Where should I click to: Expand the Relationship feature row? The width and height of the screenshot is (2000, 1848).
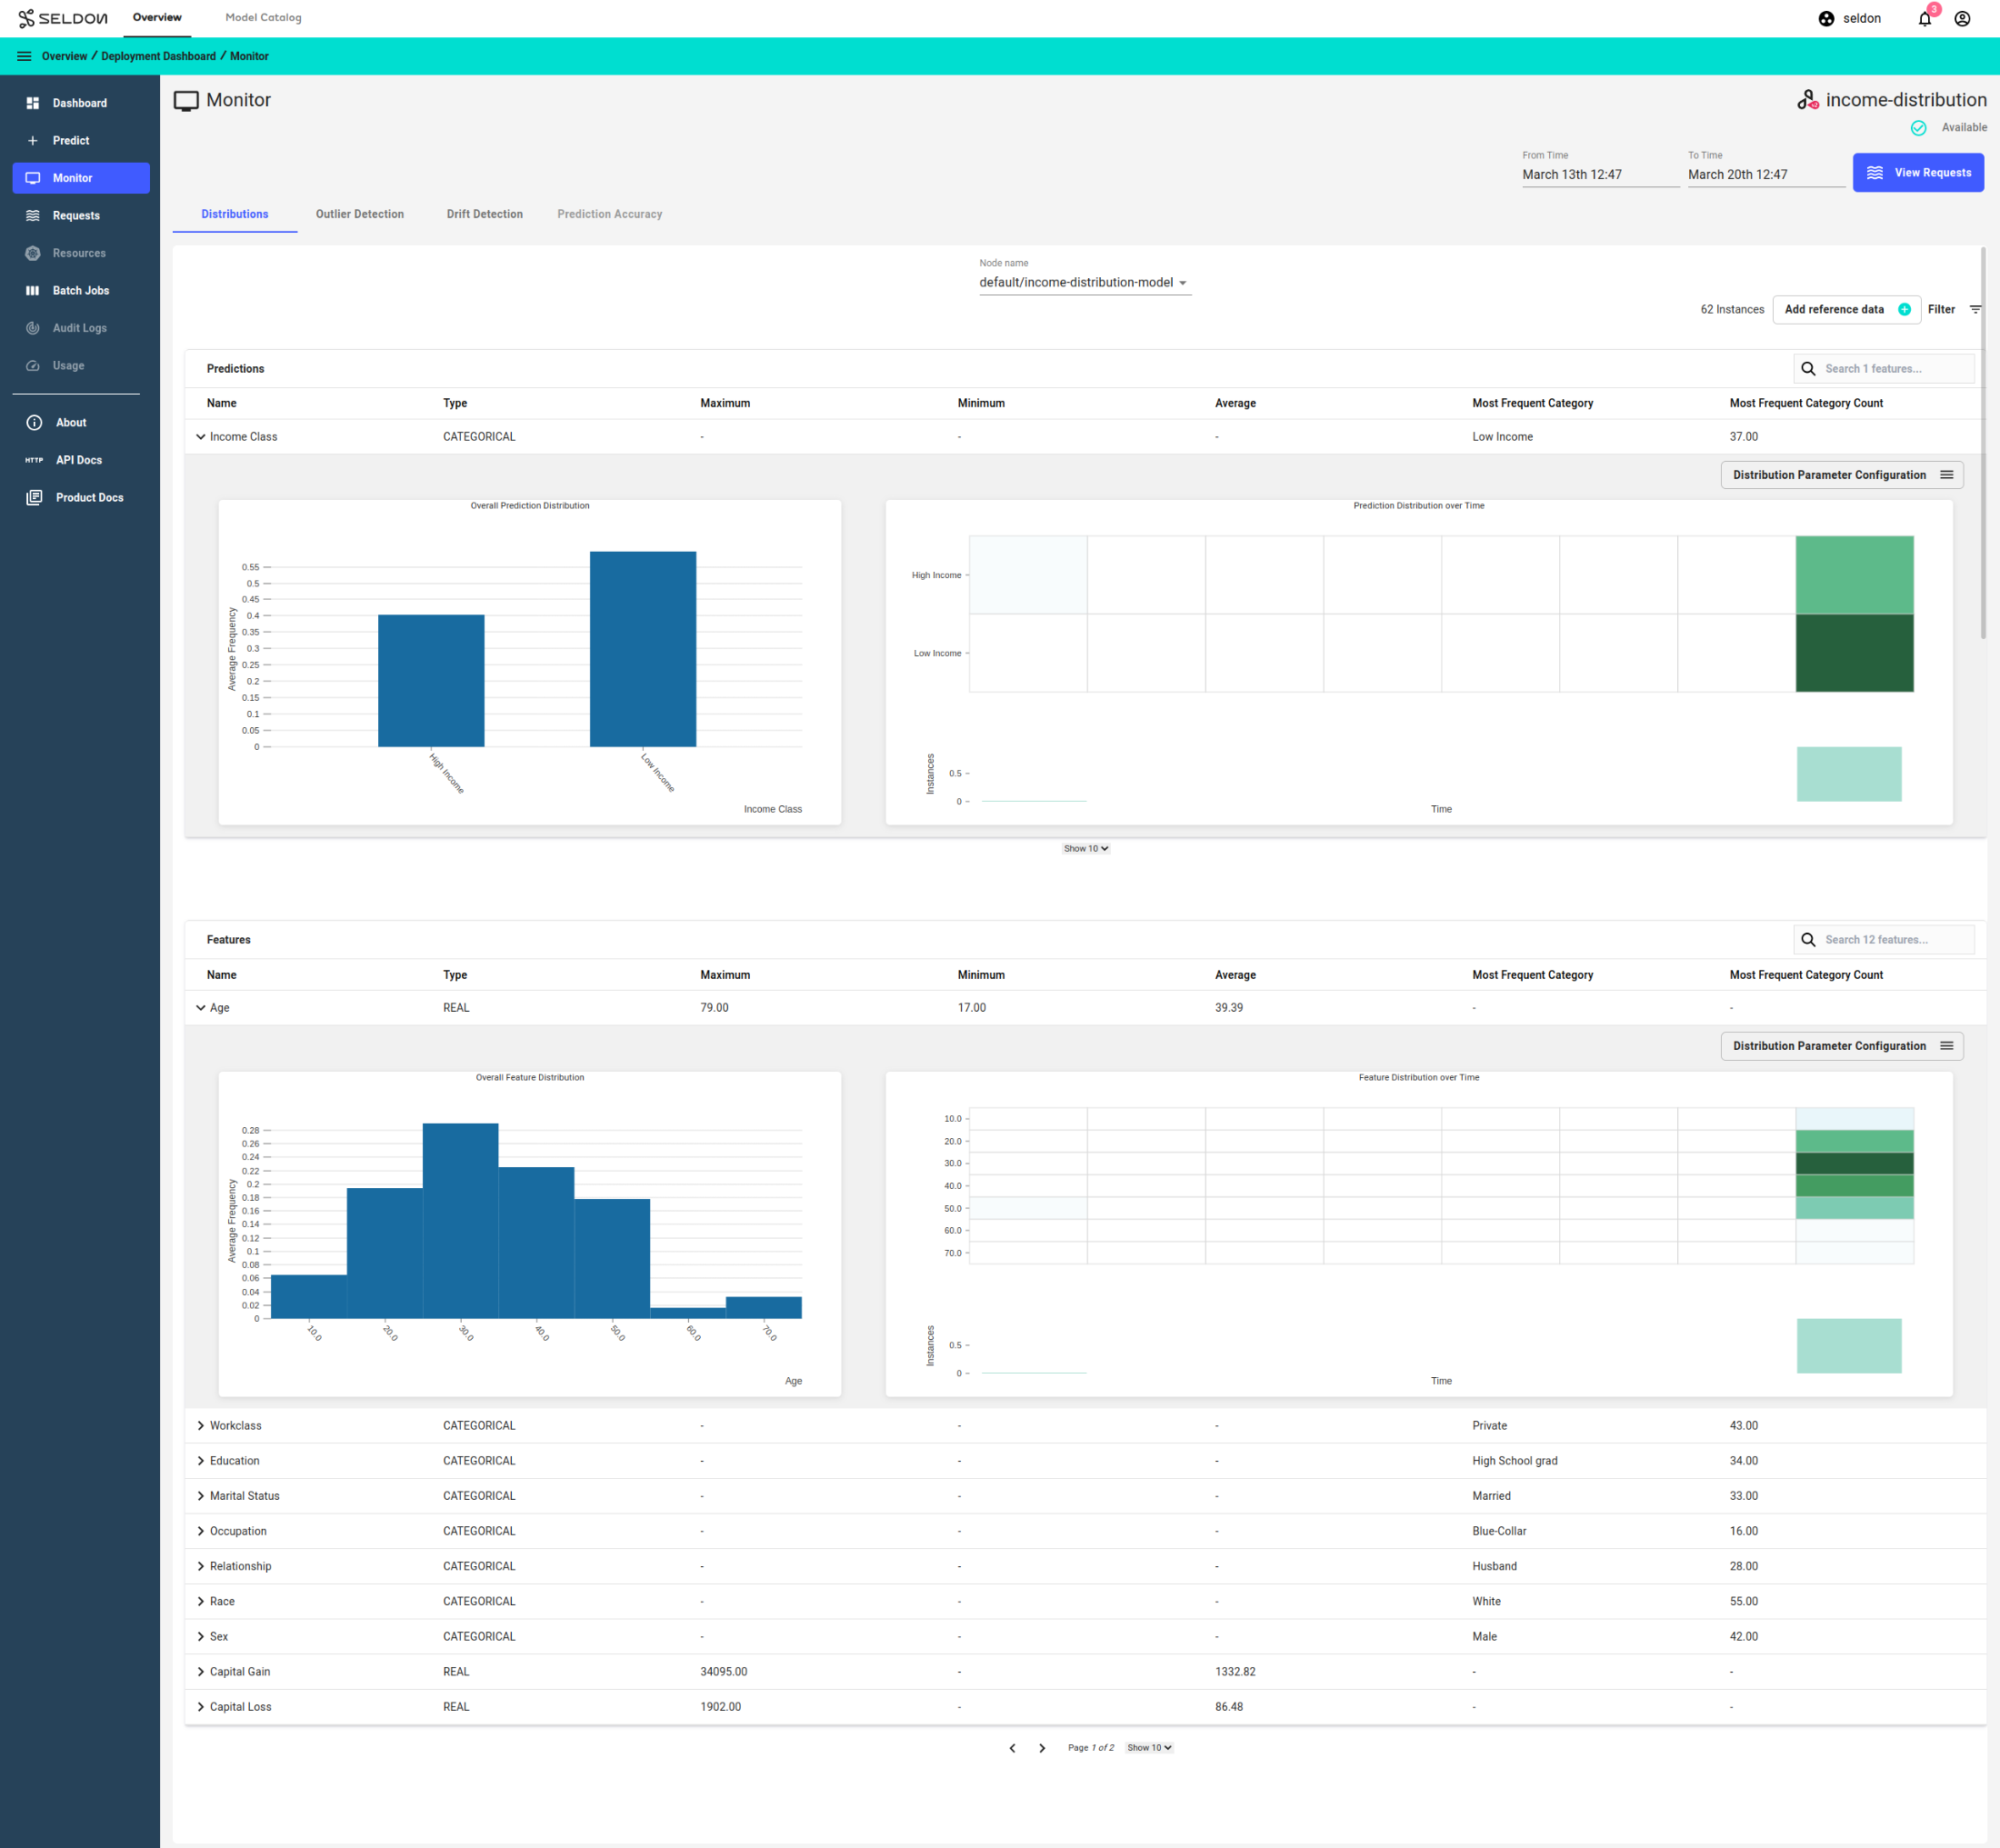[x=201, y=1567]
